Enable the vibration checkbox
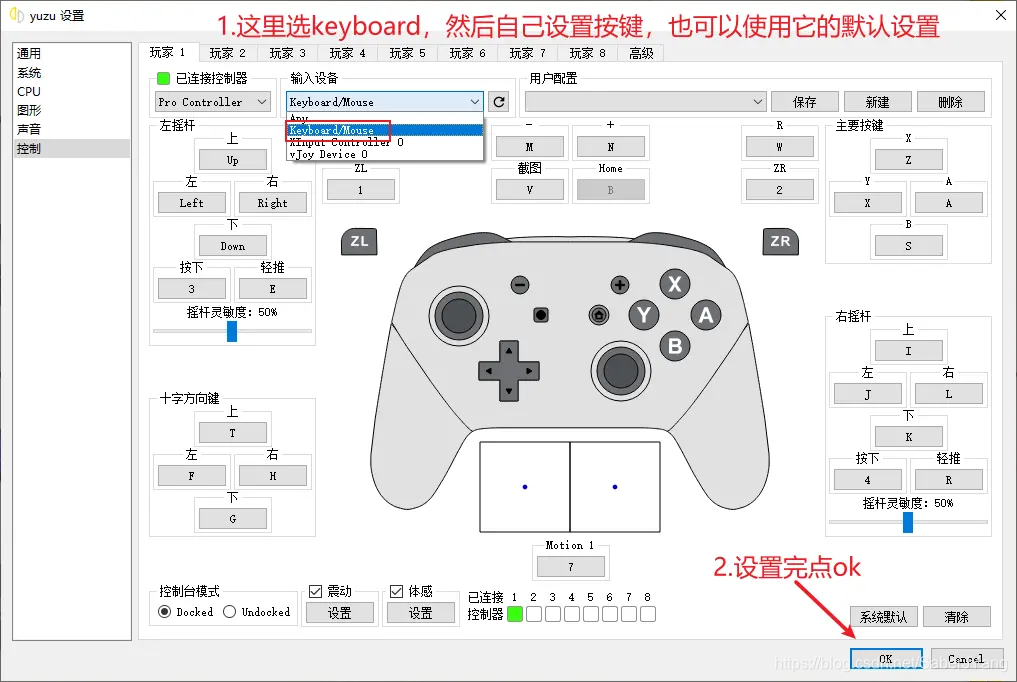The width and height of the screenshot is (1017, 682). click(x=315, y=591)
